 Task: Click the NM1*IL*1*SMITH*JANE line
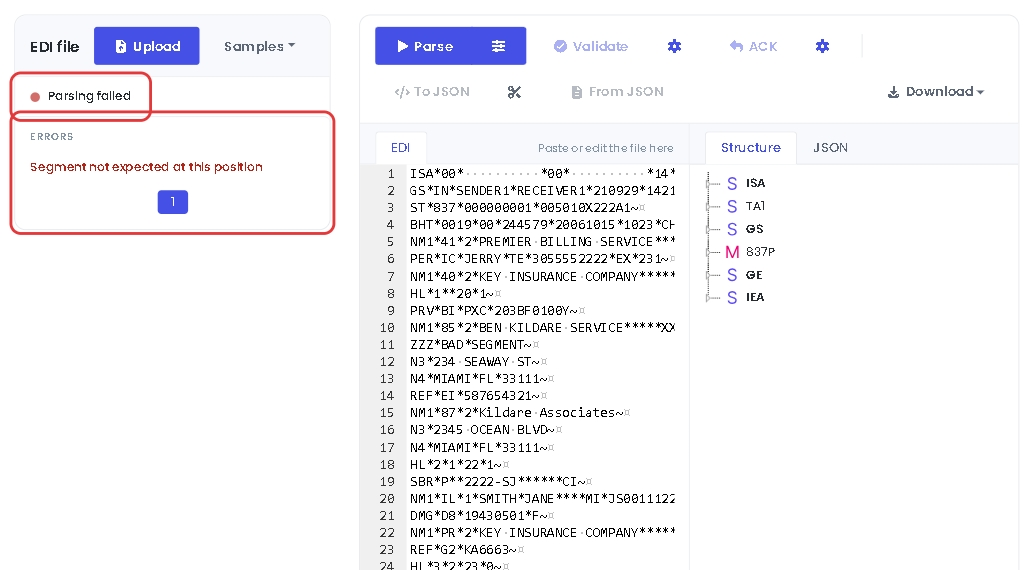click(542, 499)
